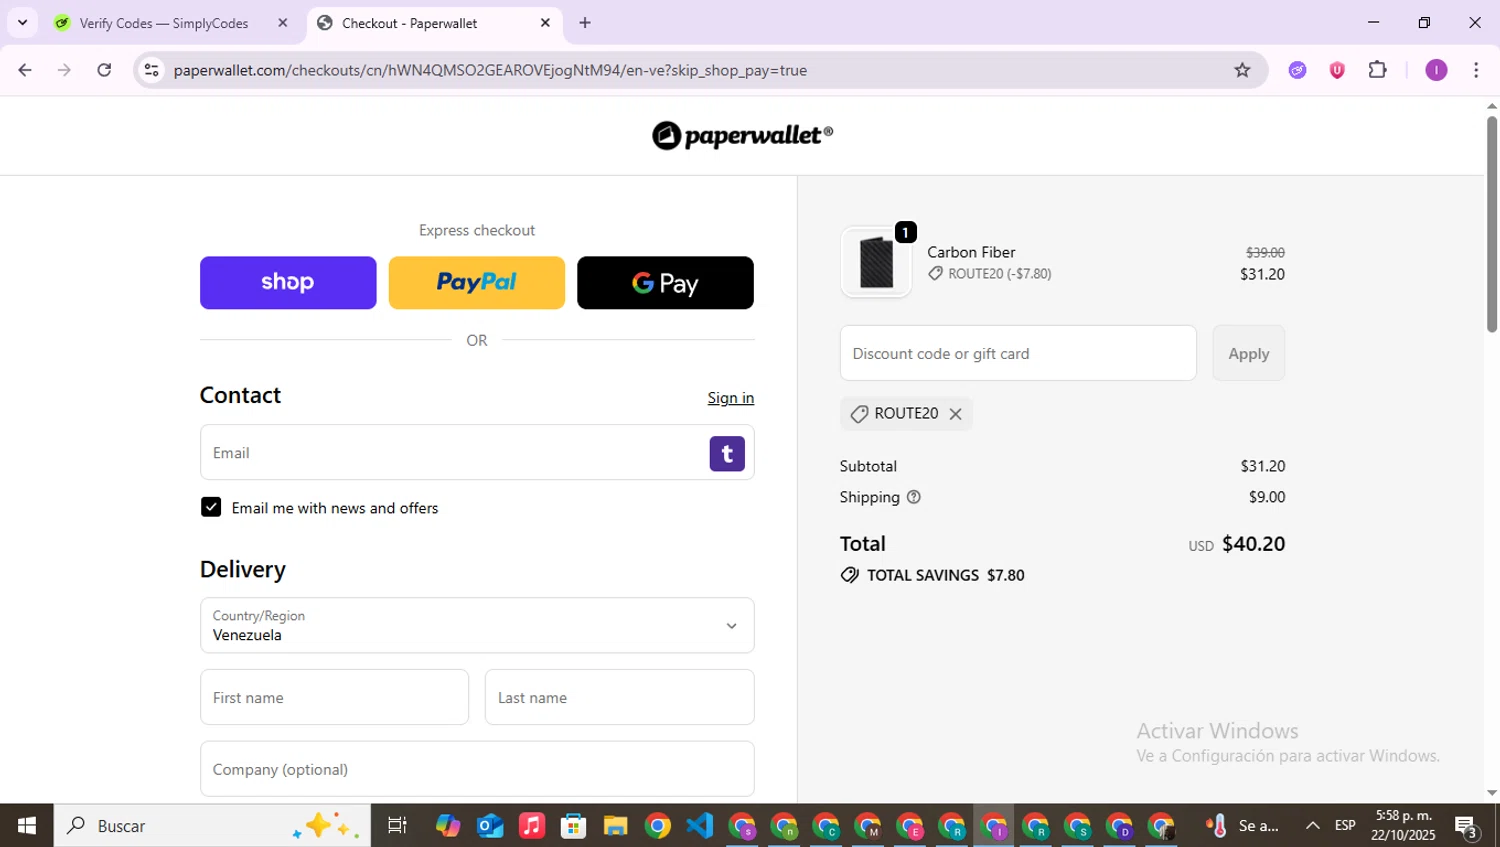Remove the ROUTE20 discount code
This screenshot has width=1500, height=847.
tap(956, 414)
